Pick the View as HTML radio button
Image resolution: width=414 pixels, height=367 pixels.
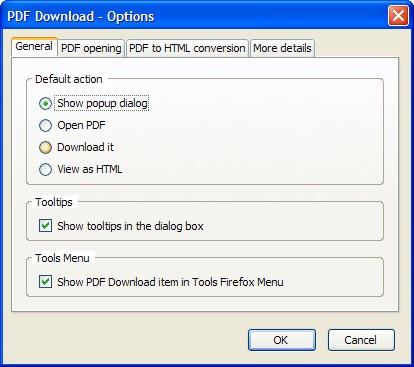(x=45, y=170)
